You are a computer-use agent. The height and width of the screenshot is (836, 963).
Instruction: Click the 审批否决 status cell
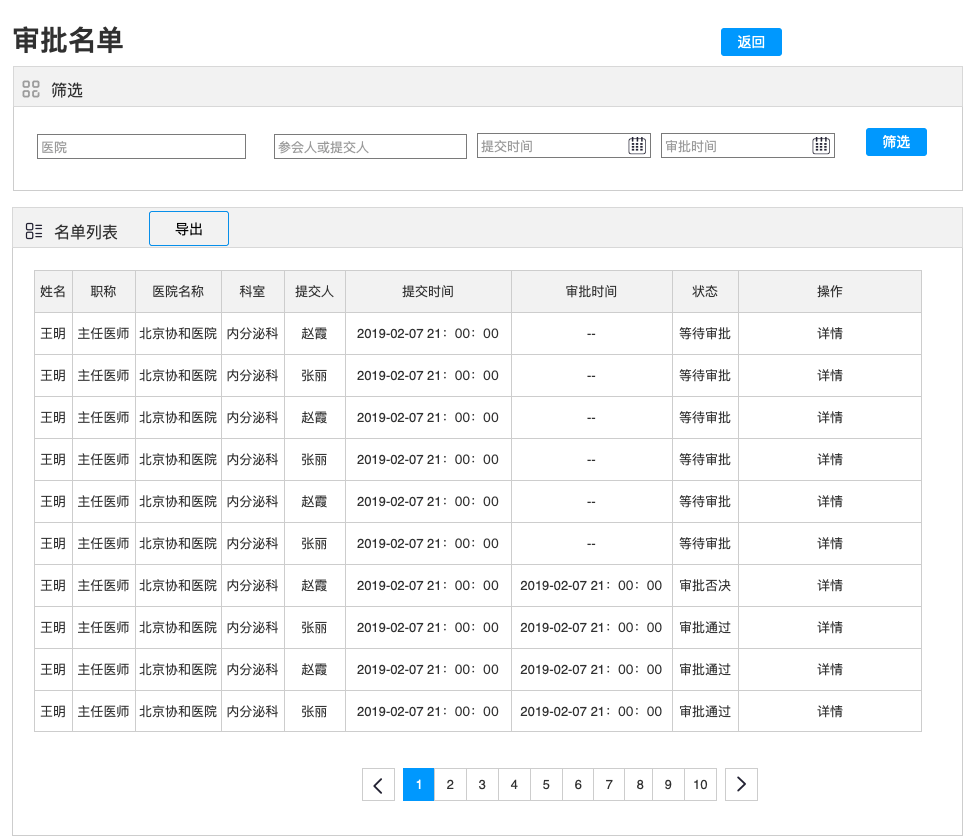(705, 585)
